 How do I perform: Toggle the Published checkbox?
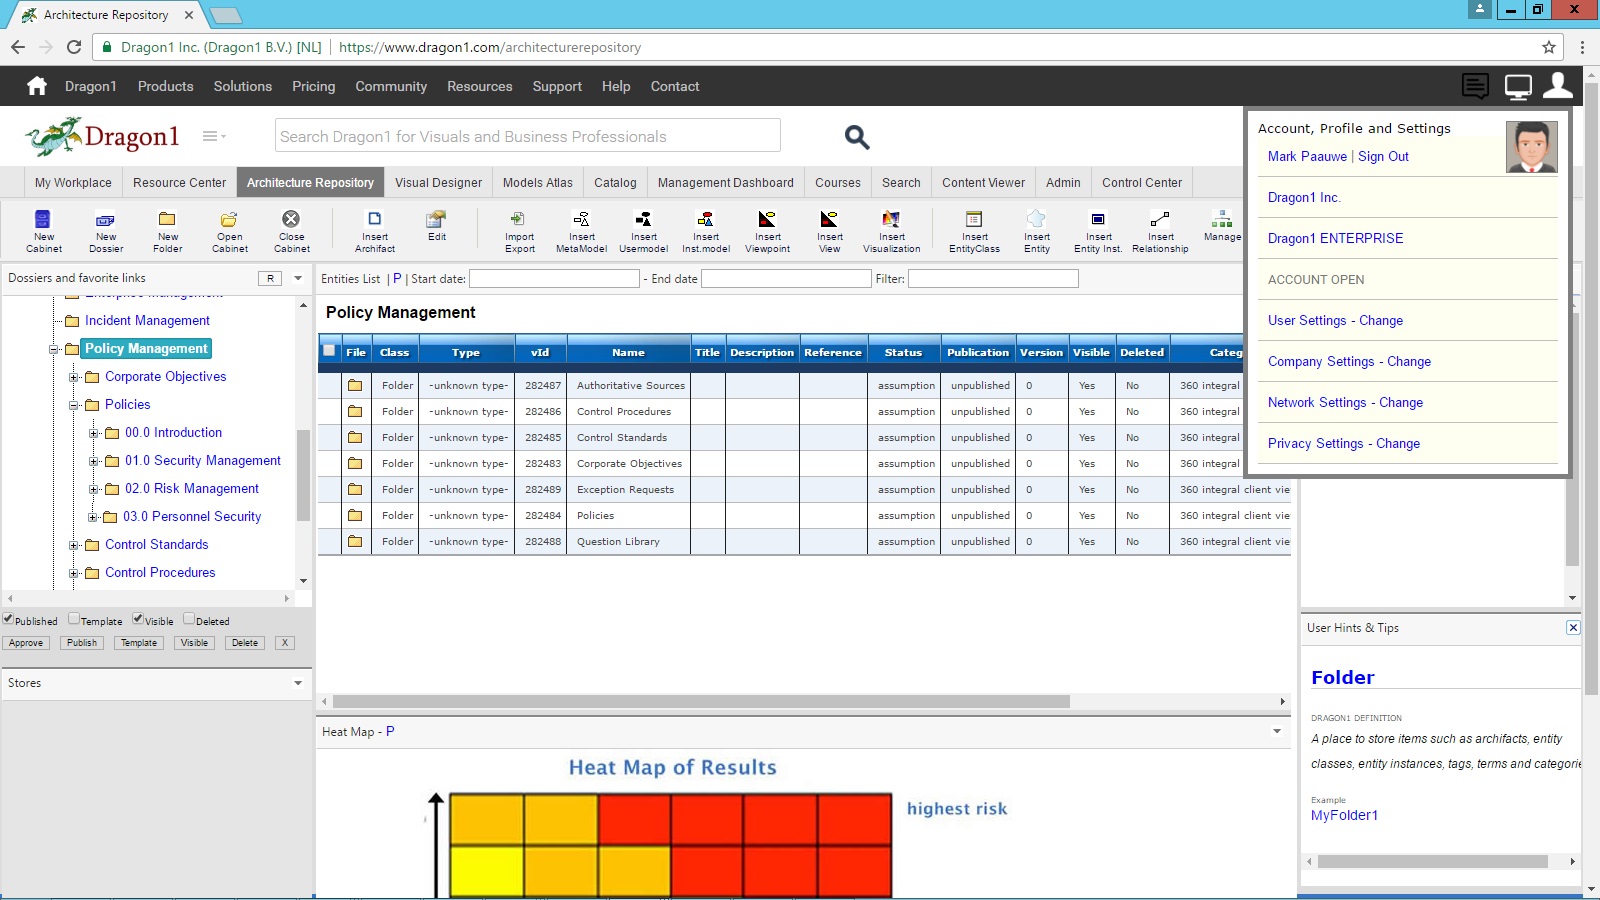click(x=8, y=620)
